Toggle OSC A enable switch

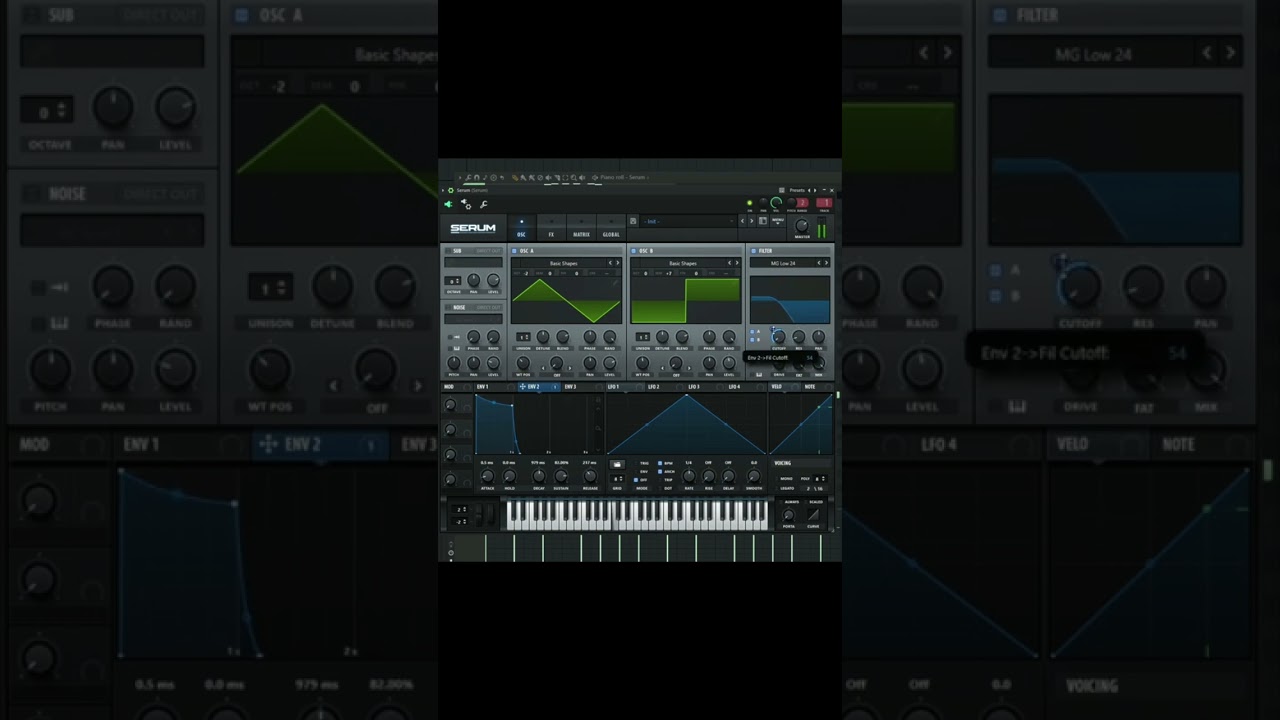[x=514, y=251]
